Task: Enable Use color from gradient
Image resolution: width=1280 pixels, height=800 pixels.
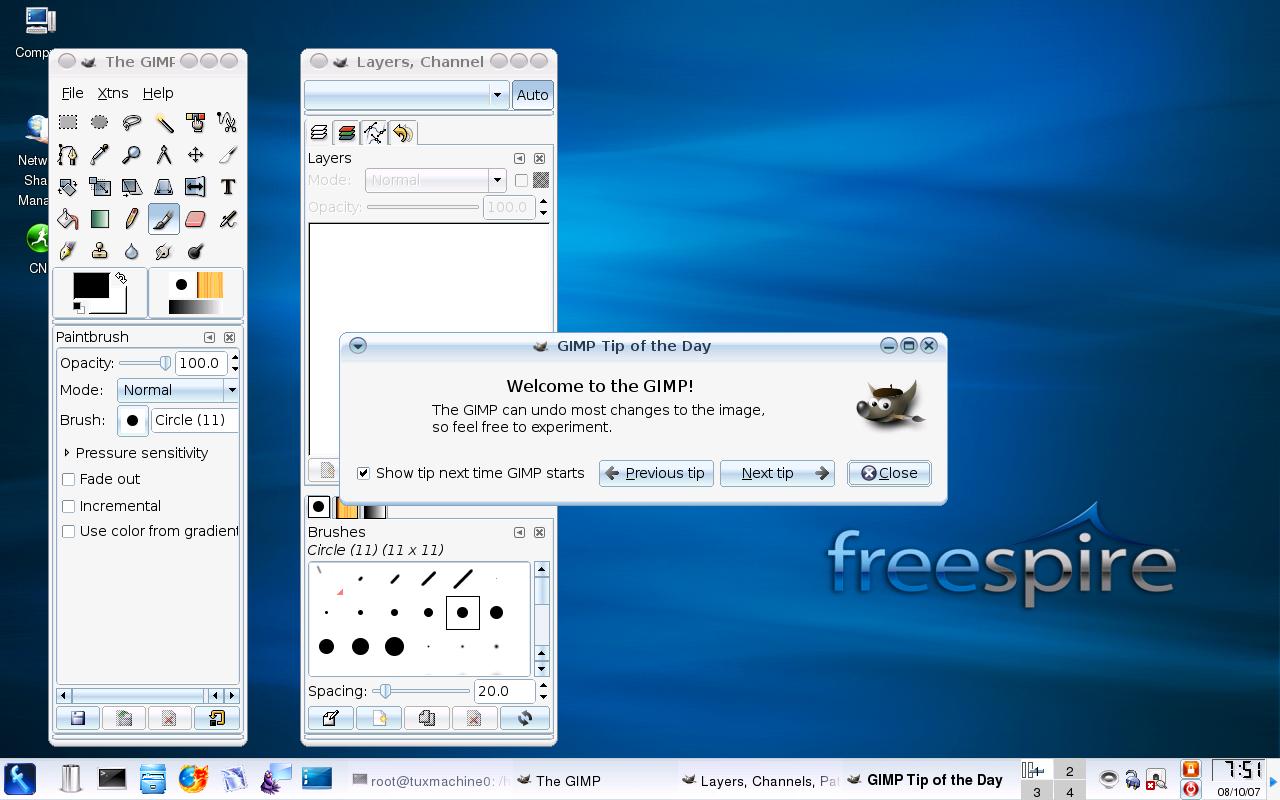Action: click(69, 531)
